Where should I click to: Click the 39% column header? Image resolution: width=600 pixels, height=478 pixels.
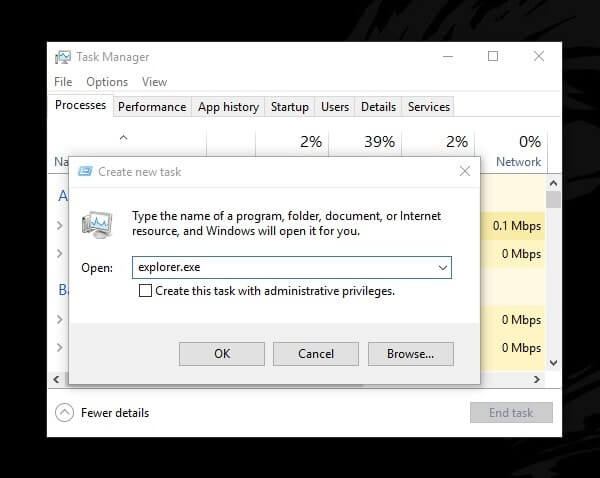379,142
